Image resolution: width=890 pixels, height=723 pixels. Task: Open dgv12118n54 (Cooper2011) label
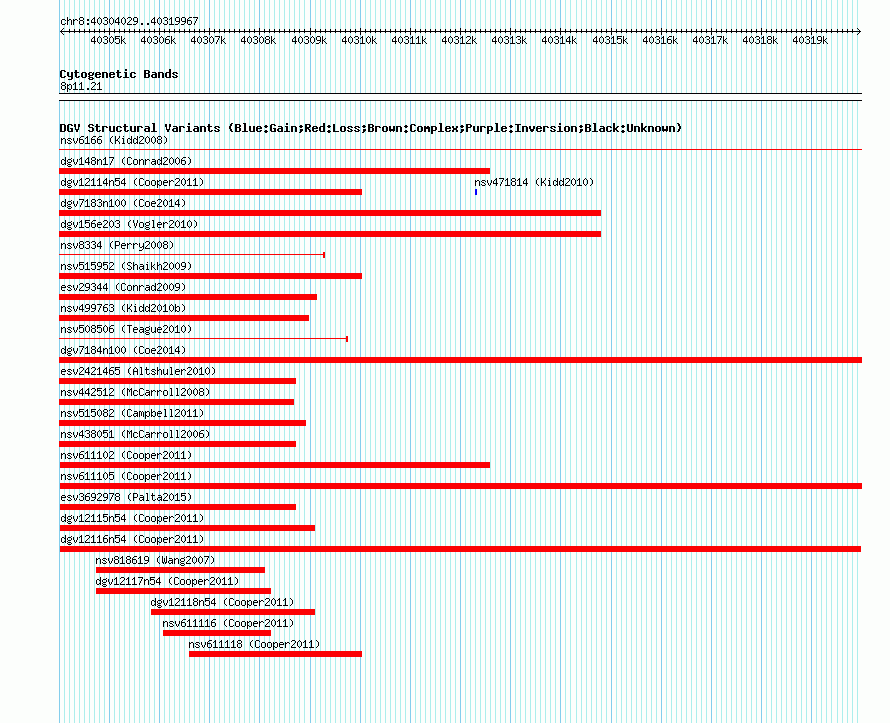click(222, 603)
